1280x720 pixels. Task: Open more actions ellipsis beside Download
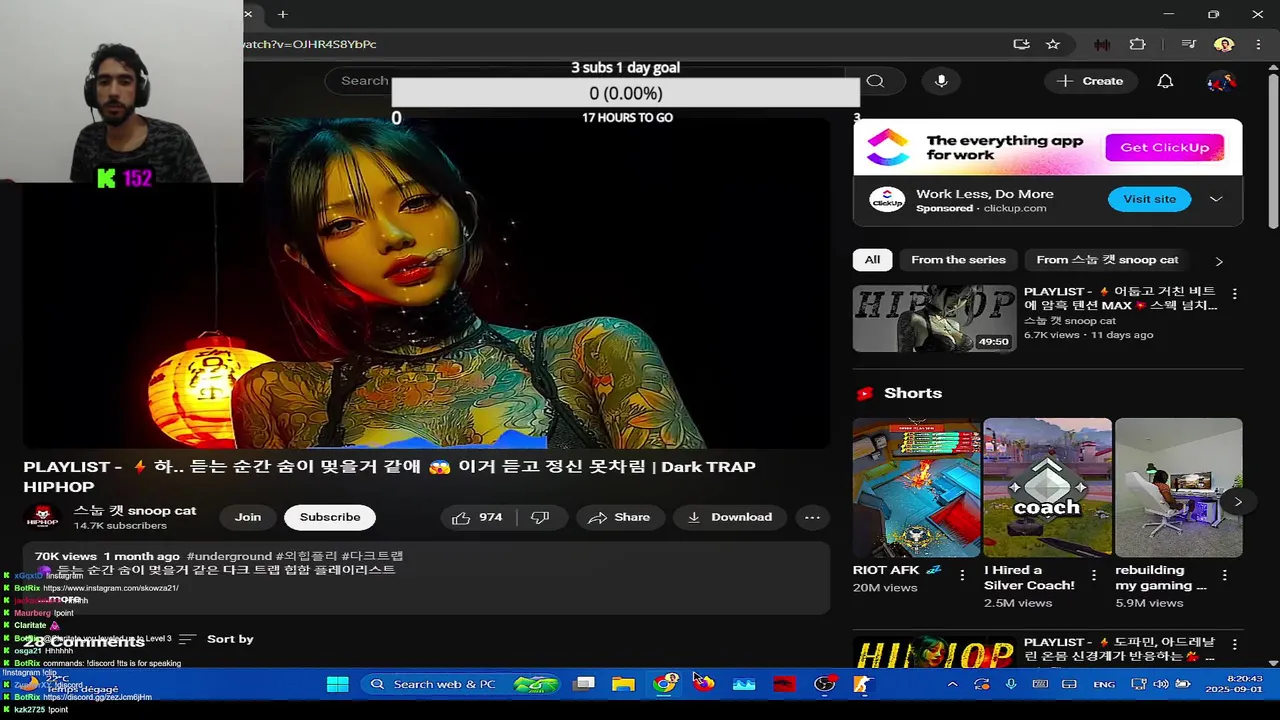click(x=812, y=517)
